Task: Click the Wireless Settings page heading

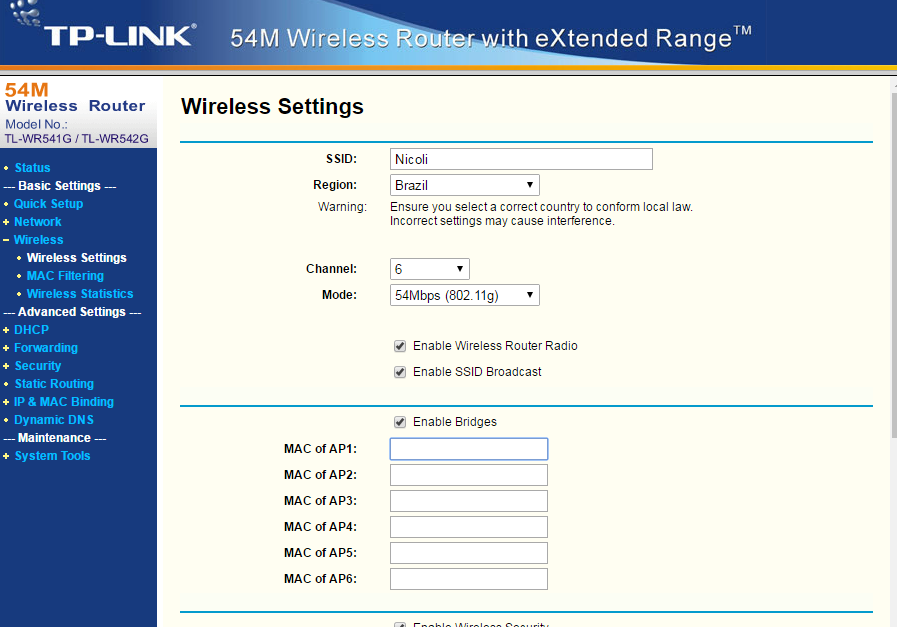Action: click(272, 106)
